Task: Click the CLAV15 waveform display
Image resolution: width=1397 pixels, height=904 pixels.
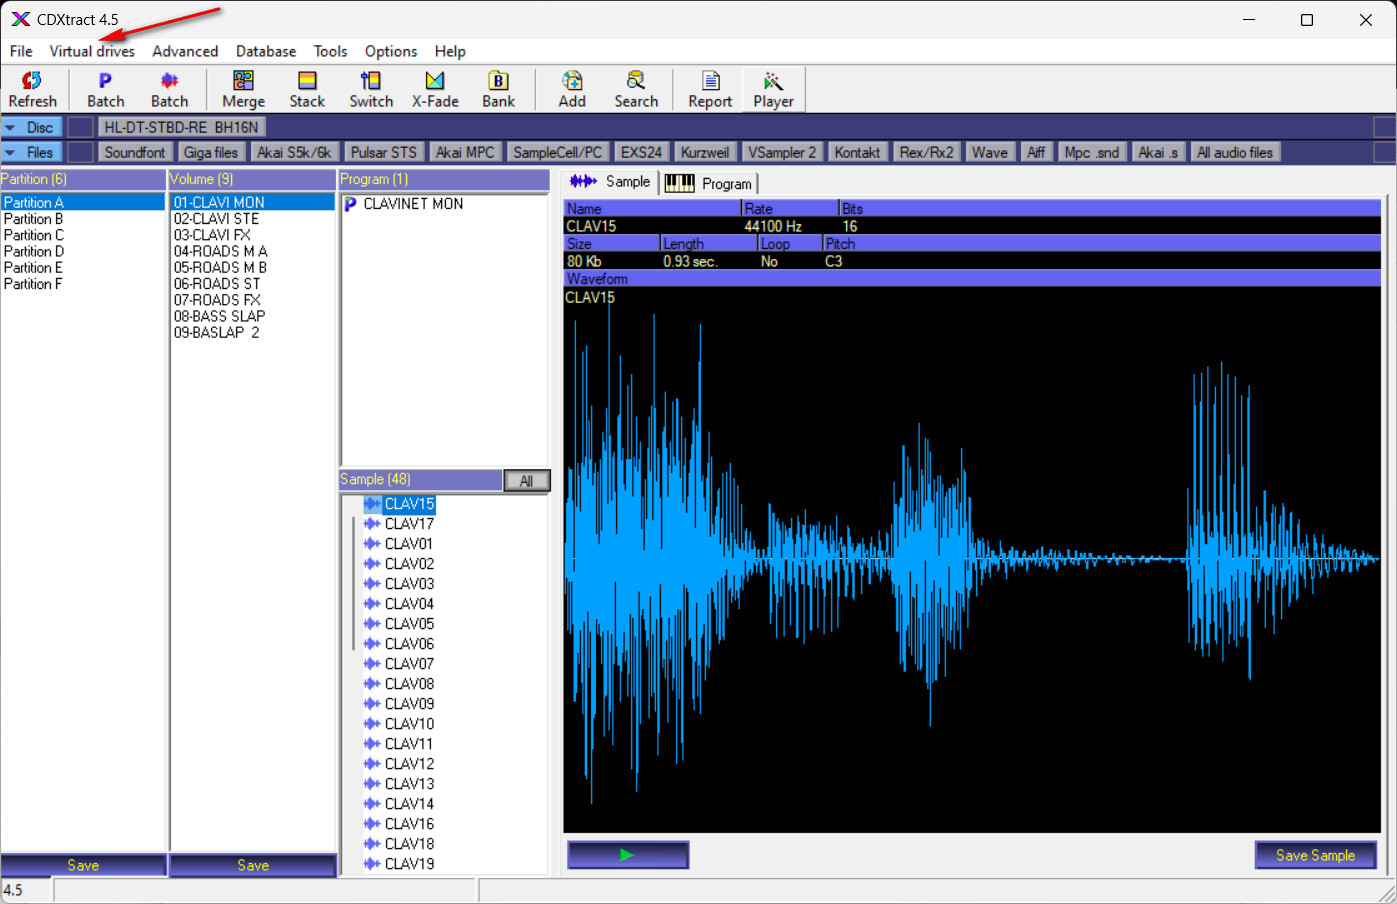Action: click(x=972, y=560)
